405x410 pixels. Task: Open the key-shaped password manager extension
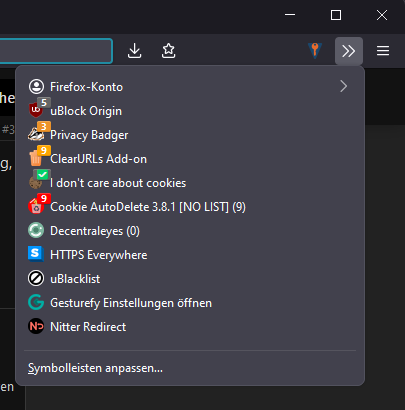pyautogui.click(x=315, y=51)
